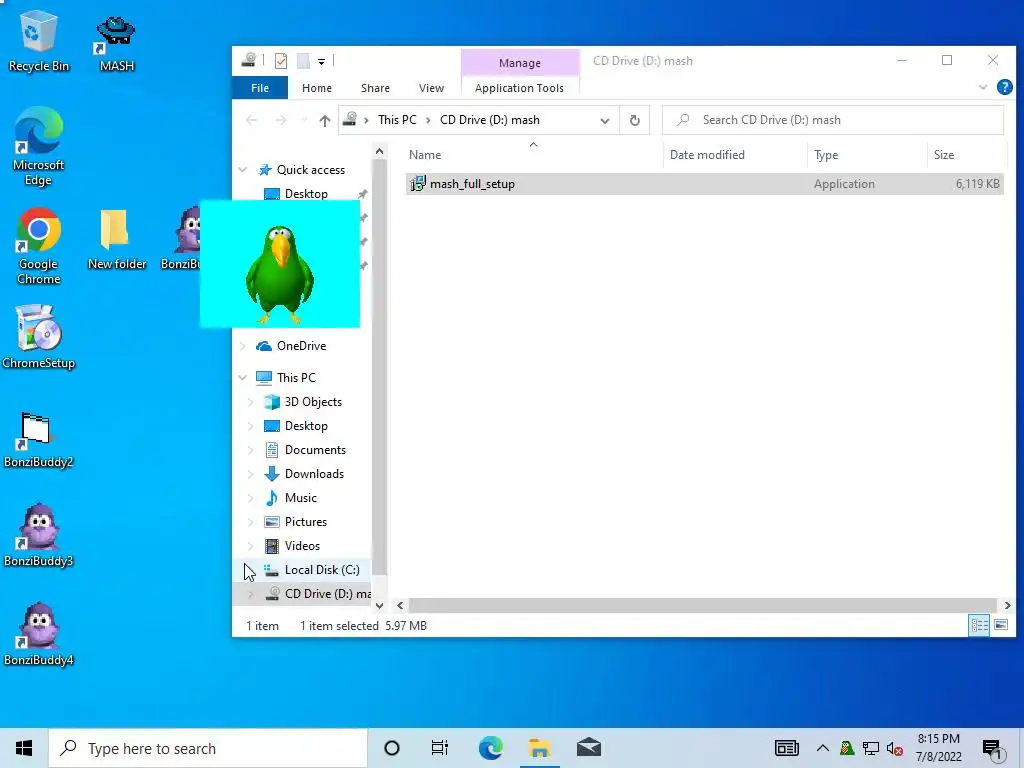
Task: Collapse the Quick access tree node
Action: pos(243,170)
